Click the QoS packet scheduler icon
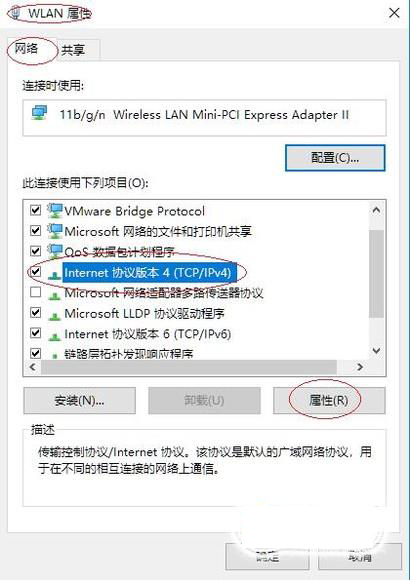 (55, 252)
